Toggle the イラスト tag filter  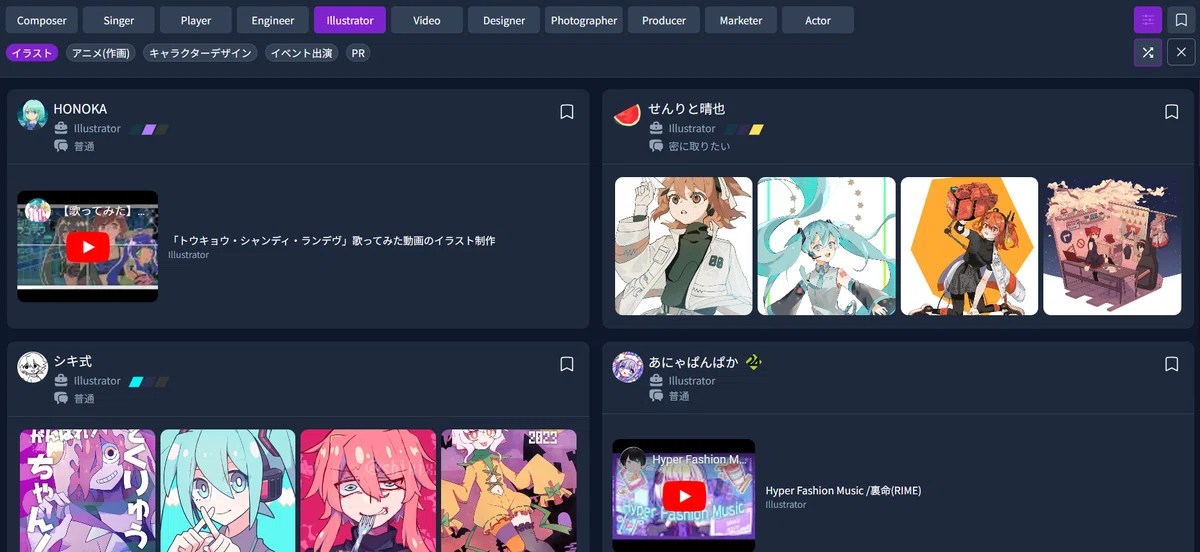pyautogui.click(x=32, y=53)
